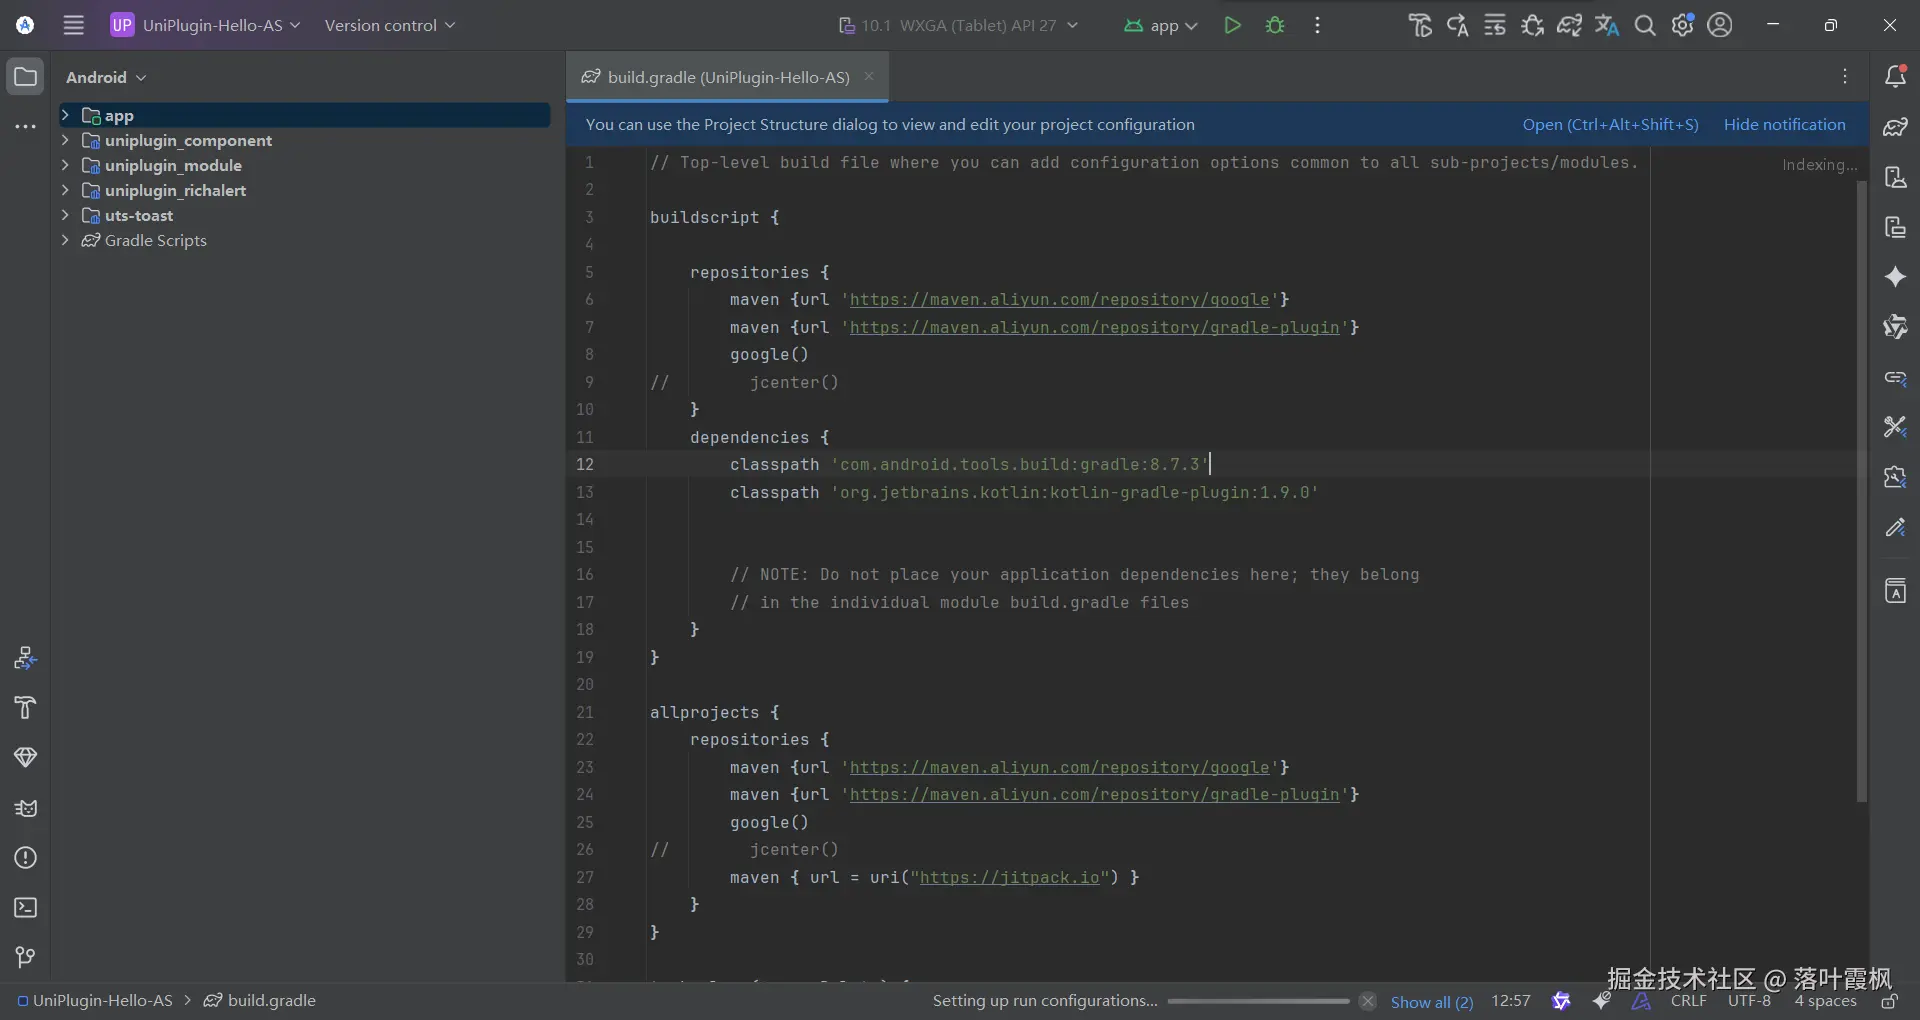
Task: Expand the uniplugin_component module node
Action: [x=65, y=140]
